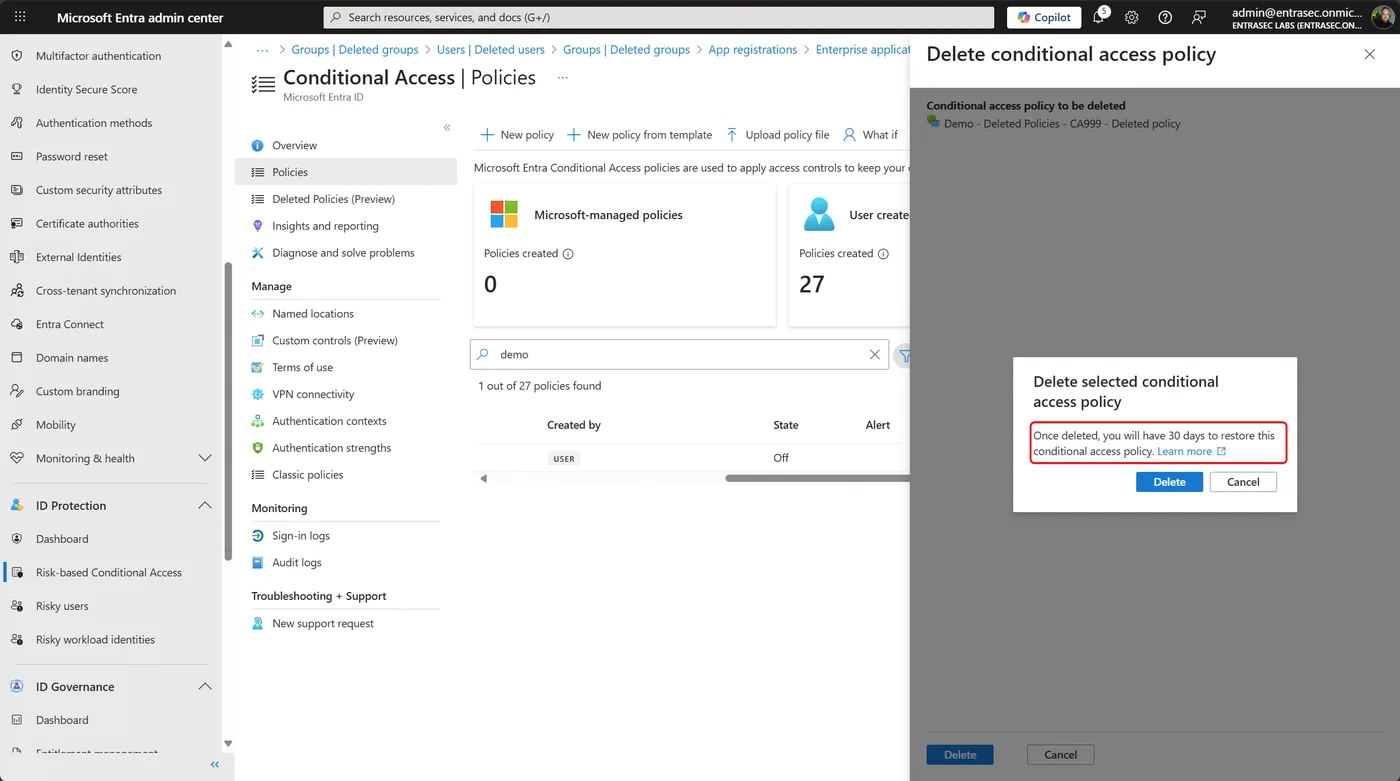Click Cancel at the panel bottom

point(1060,755)
